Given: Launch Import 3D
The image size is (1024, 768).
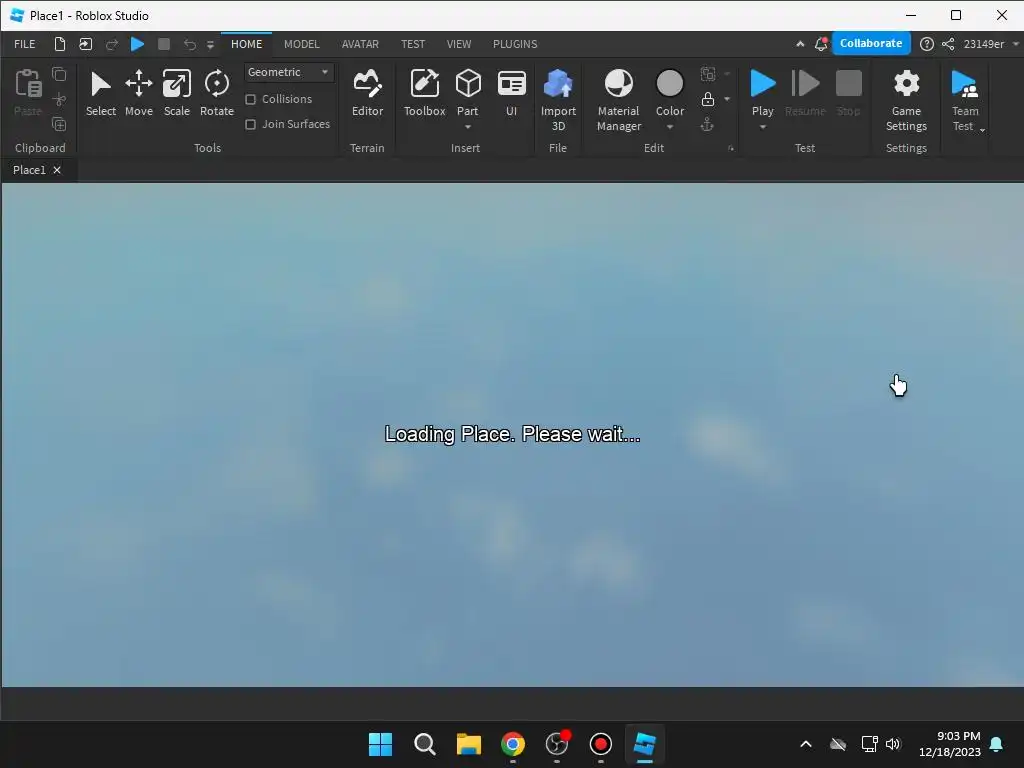Looking at the screenshot, I should tap(558, 100).
